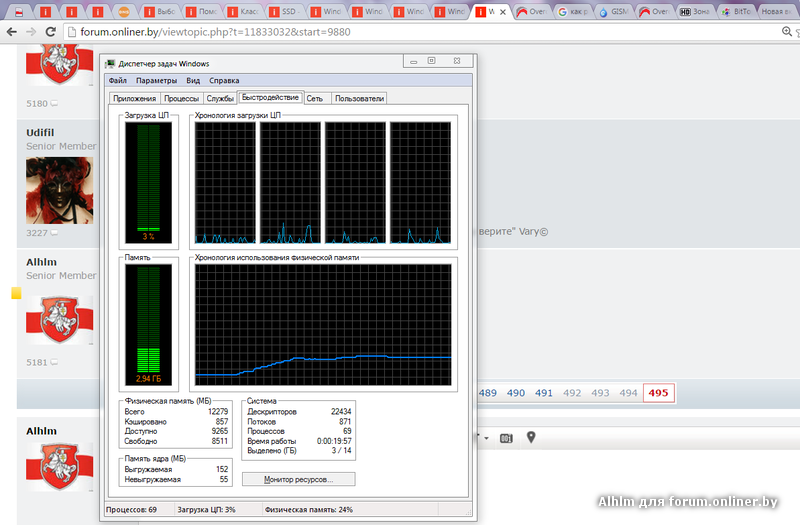Click the counter icon beside the map pin

506,438
